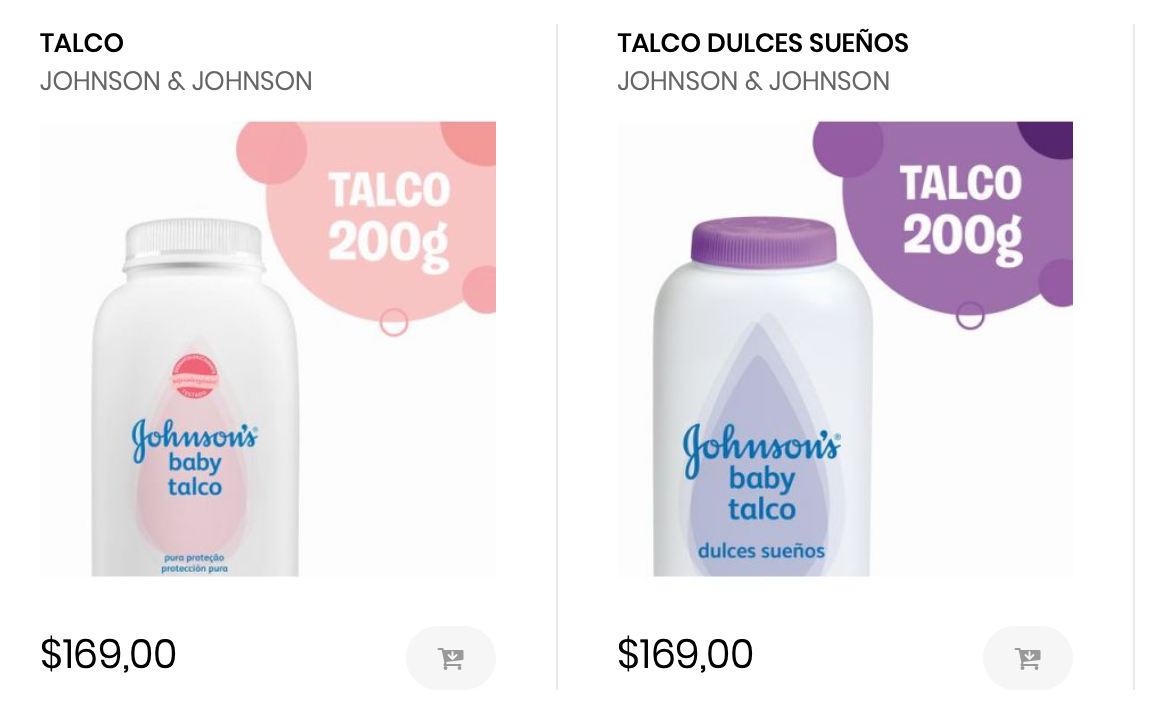
Task: Click the pink TALCO 200g badge
Action: [388, 217]
